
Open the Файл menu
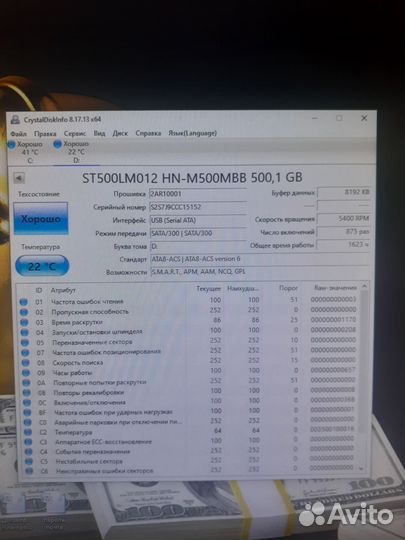point(19,133)
